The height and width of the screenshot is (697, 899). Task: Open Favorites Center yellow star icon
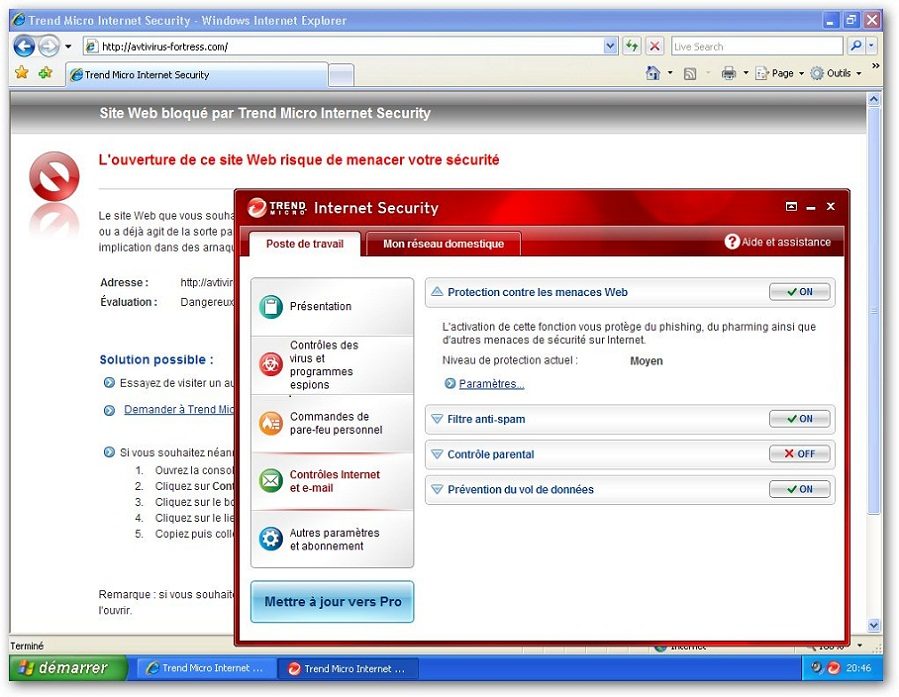tap(22, 73)
